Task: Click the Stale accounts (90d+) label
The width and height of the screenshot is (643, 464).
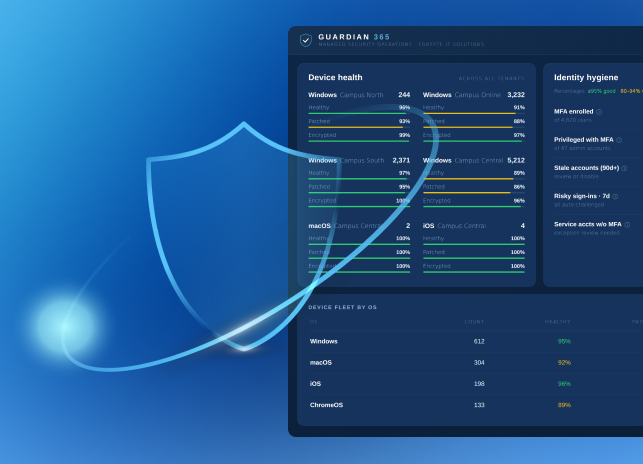Action: tap(586, 168)
